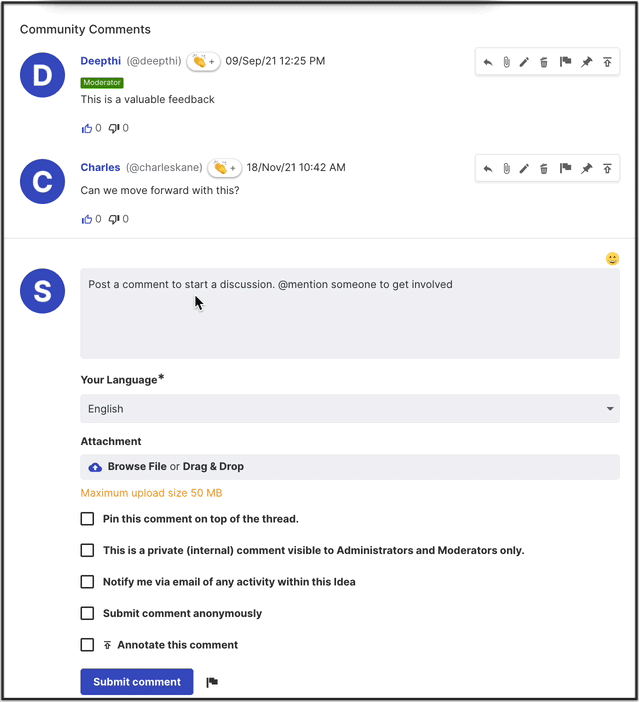Delete Charles's comment using the trash icon
This screenshot has height=702, width=639.
[544, 169]
